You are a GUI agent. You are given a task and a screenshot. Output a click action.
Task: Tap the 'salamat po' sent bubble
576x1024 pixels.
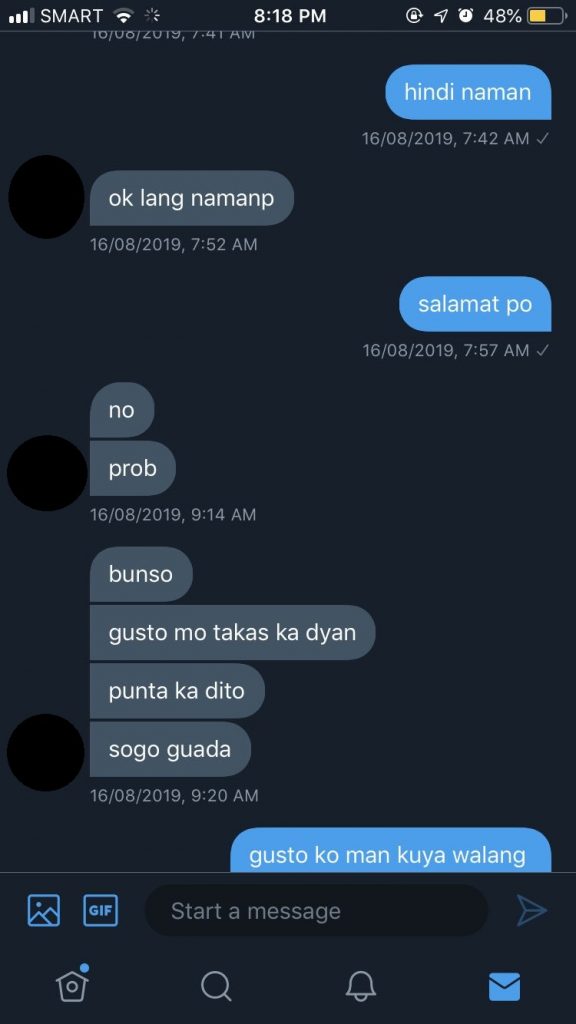[475, 304]
